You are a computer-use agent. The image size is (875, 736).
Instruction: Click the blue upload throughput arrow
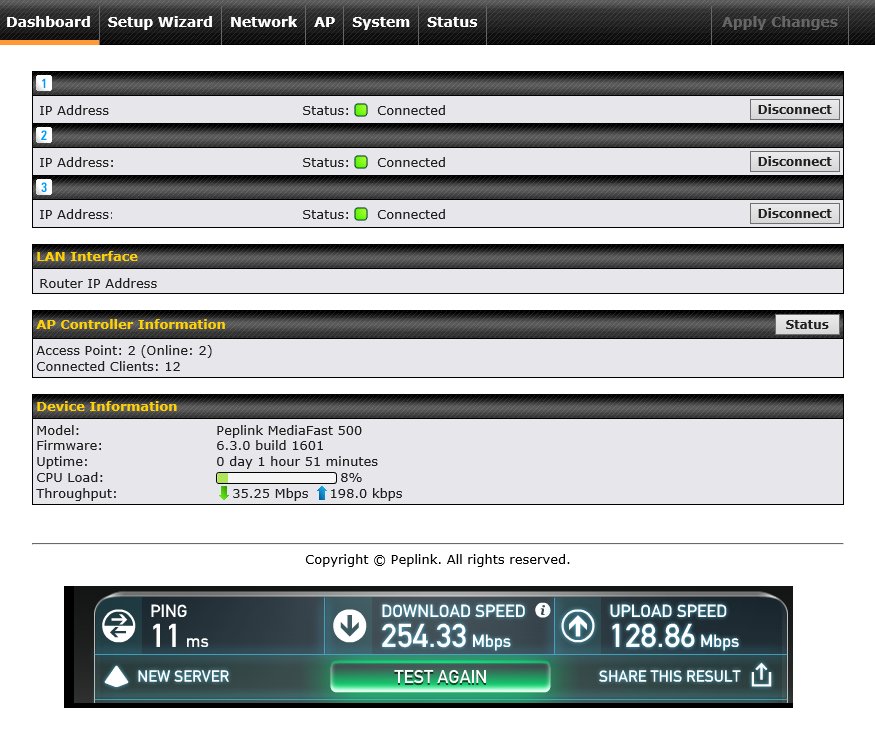point(321,493)
